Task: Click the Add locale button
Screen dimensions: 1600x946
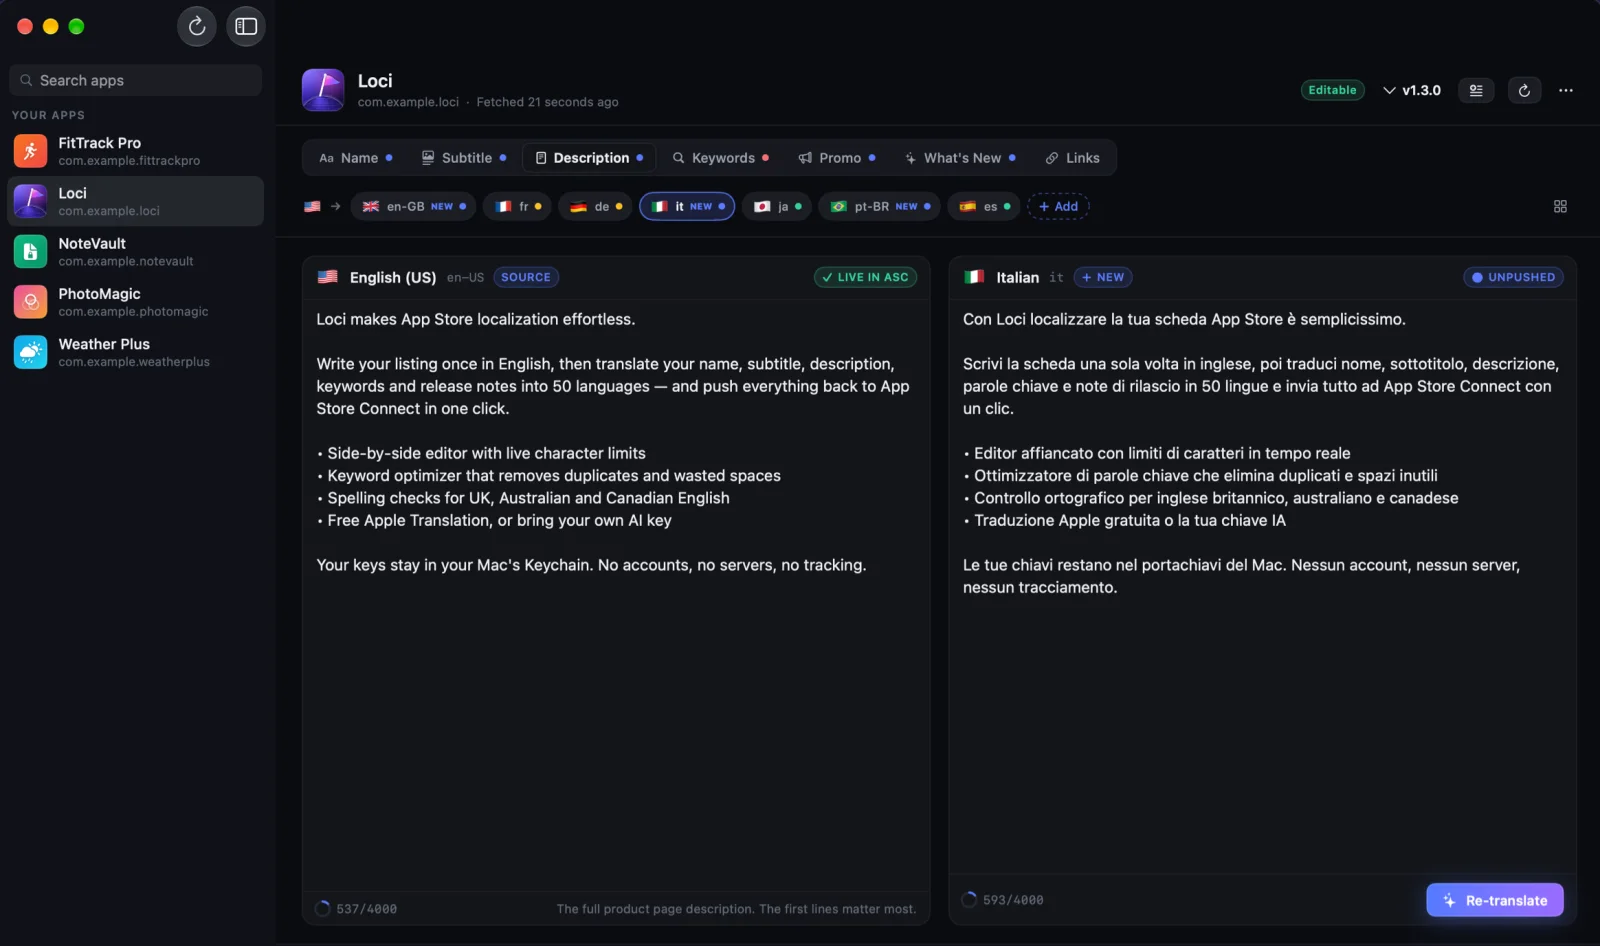Action: [x=1058, y=206]
